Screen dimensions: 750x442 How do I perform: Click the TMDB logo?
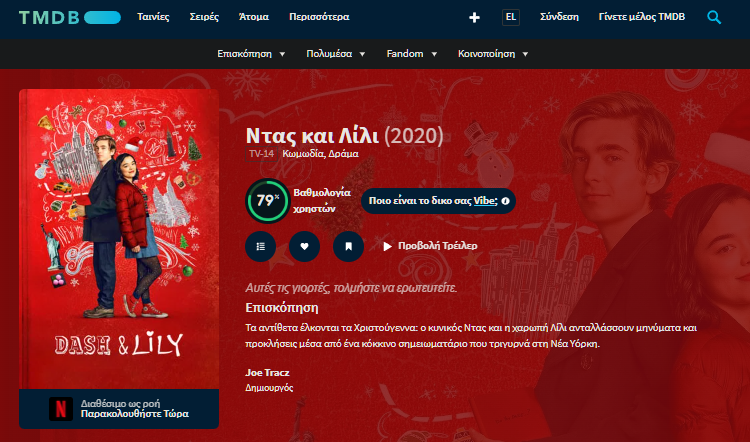tap(70, 18)
